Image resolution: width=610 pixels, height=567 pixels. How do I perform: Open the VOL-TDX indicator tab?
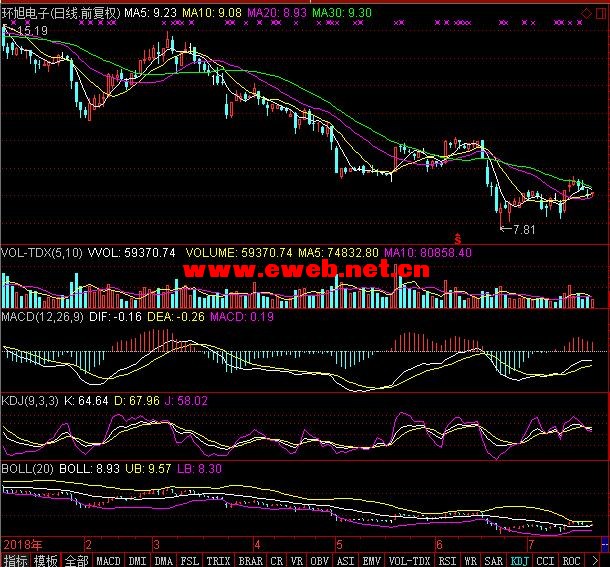coord(409,561)
